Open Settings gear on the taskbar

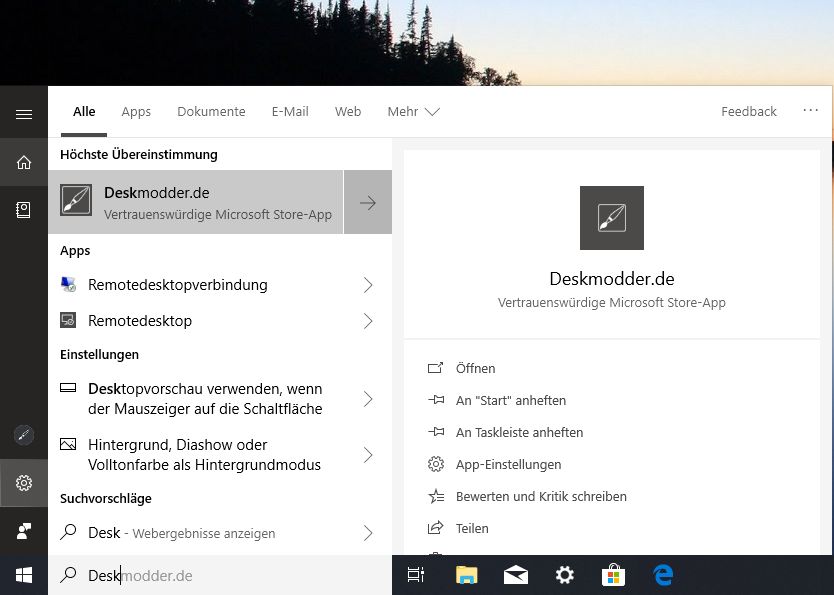click(564, 575)
